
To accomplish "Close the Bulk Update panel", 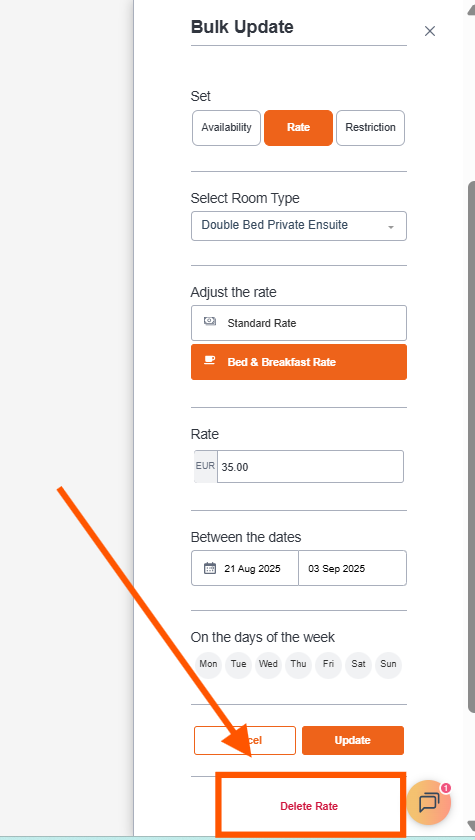I will coord(429,31).
